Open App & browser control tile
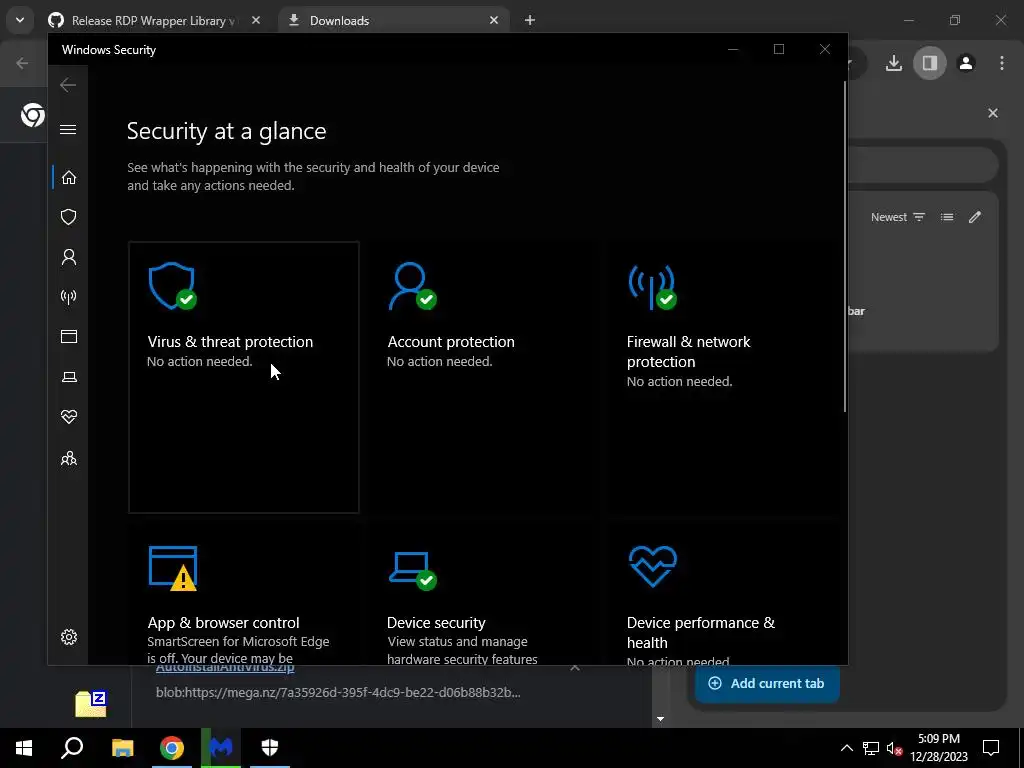The width and height of the screenshot is (1024, 768). [244, 594]
